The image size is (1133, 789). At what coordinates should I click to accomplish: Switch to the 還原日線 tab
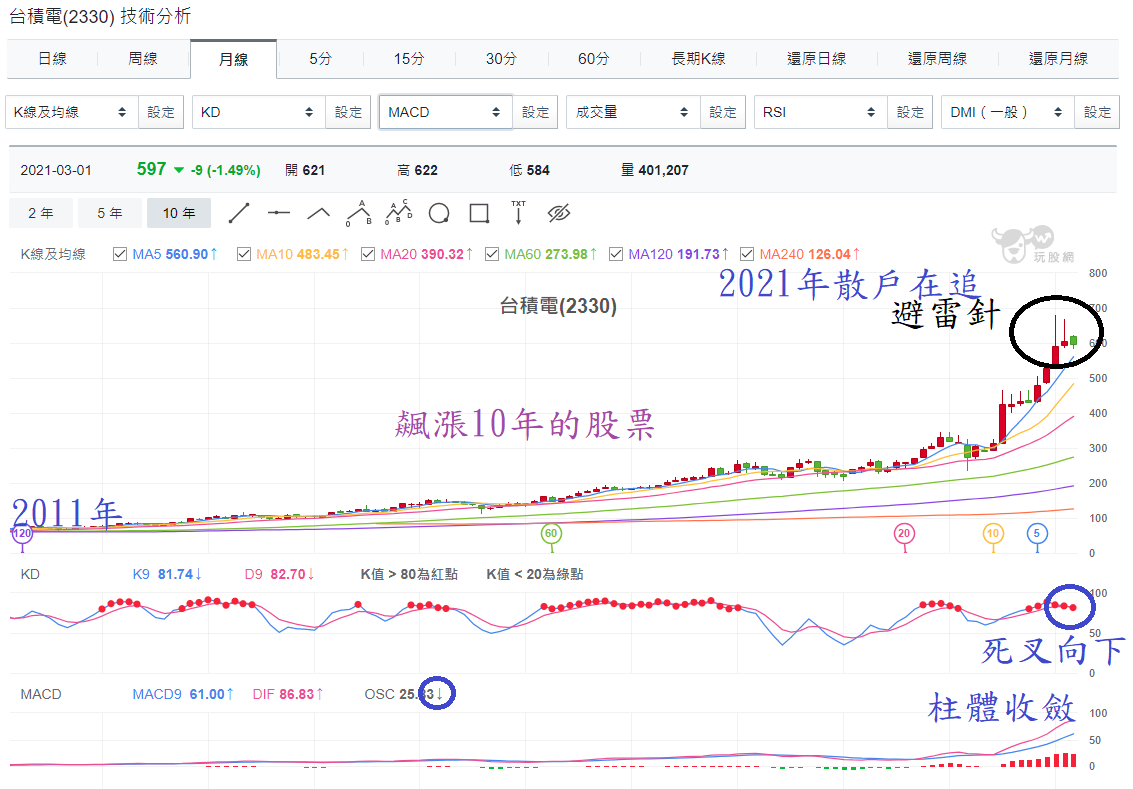click(x=817, y=59)
